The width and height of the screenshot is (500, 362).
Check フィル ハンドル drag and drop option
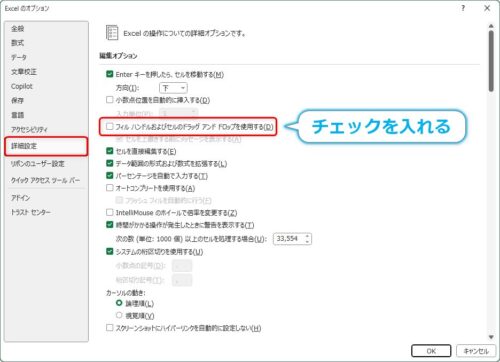point(109,127)
